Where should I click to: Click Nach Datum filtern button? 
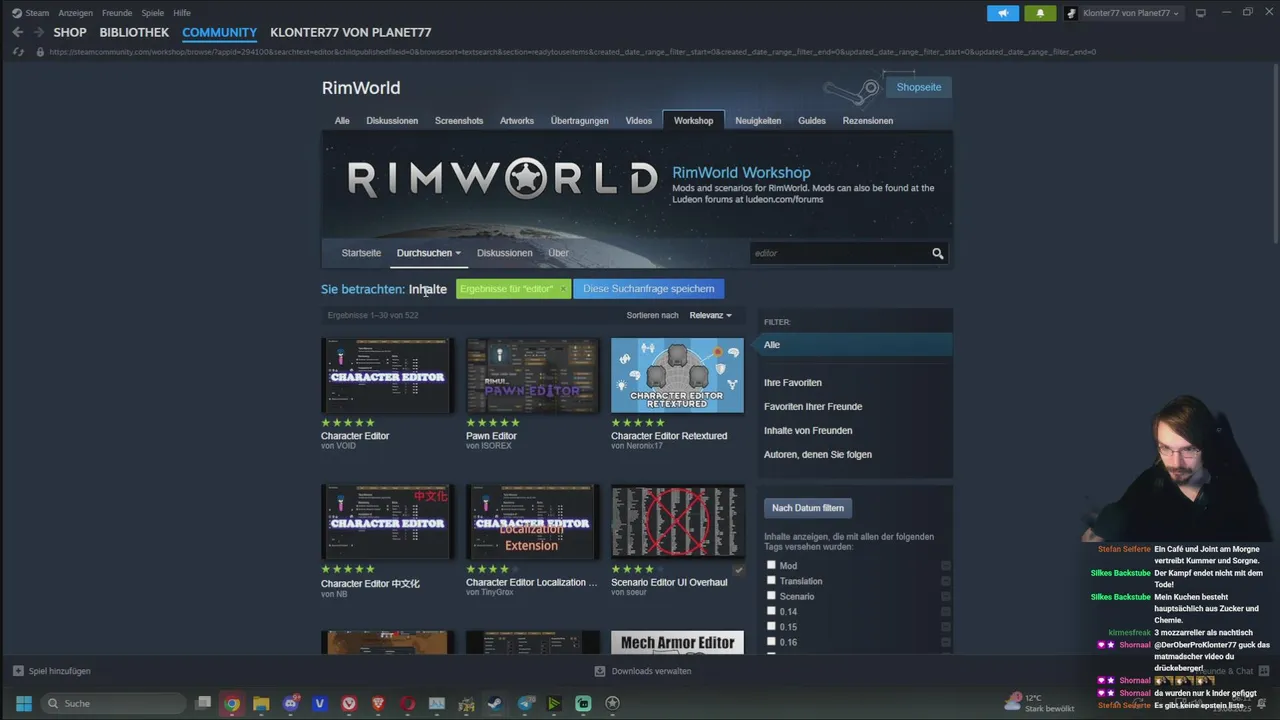click(x=808, y=508)
